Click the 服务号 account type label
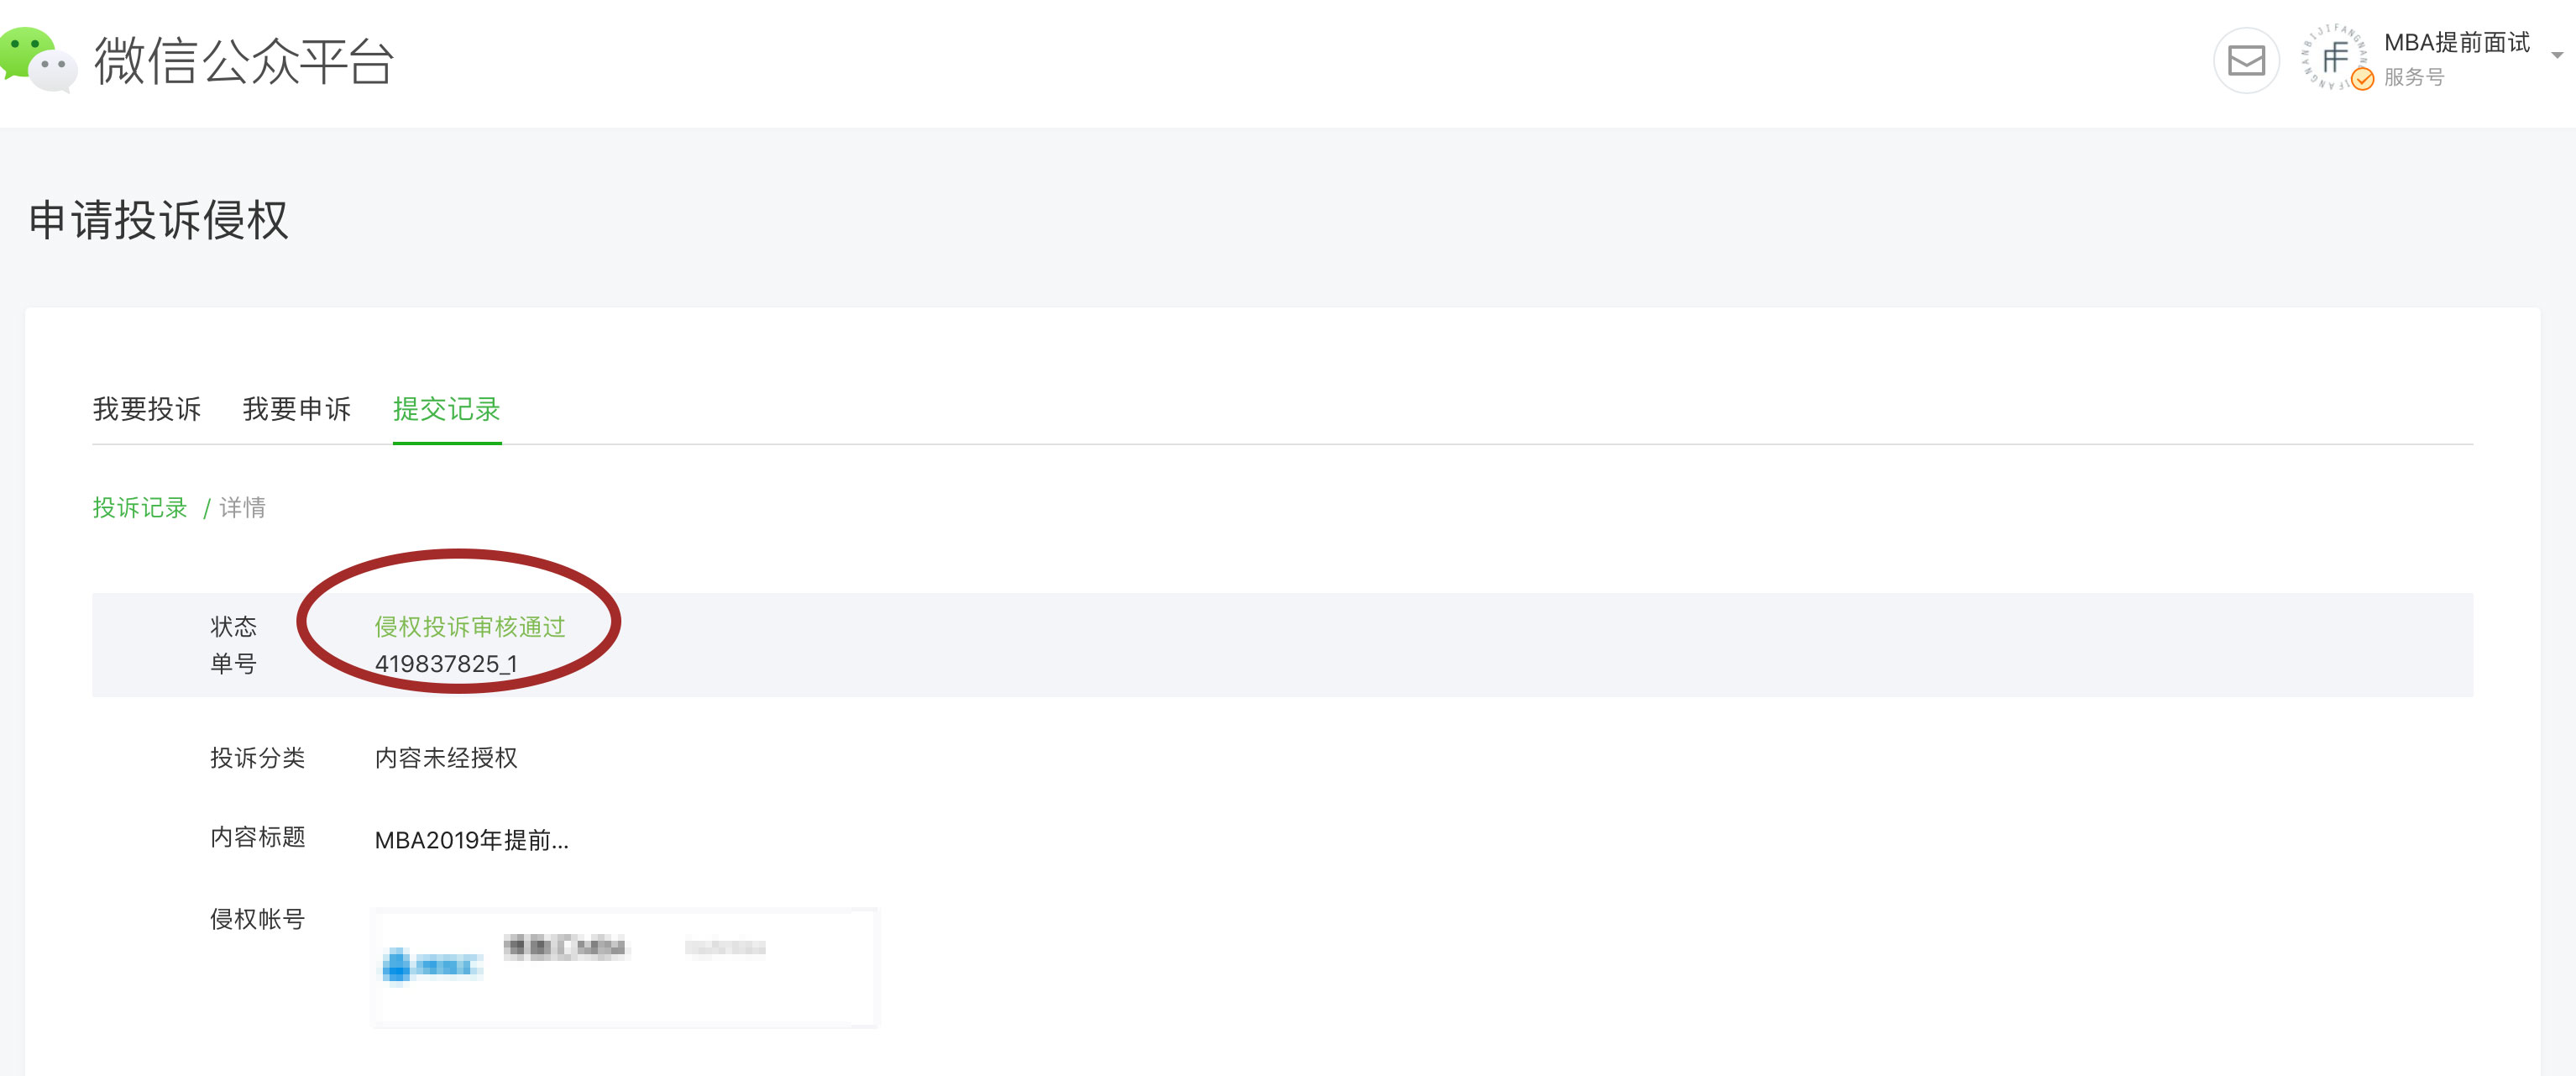This screenshot has height=1076, width=2576. click(x=2414, y=77)
